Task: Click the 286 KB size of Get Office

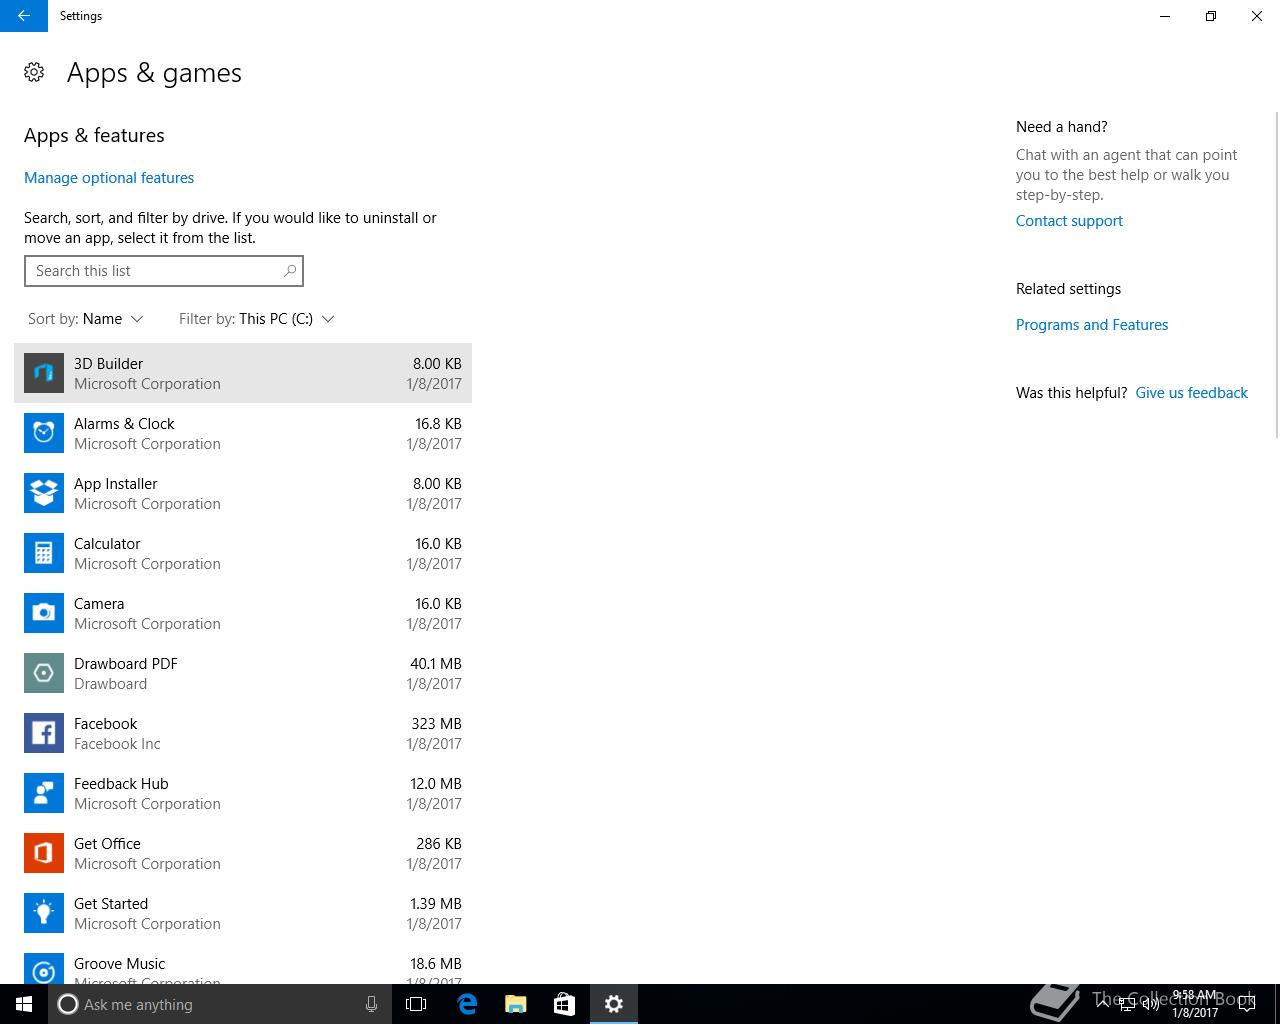Action: (x=439, y=844)
